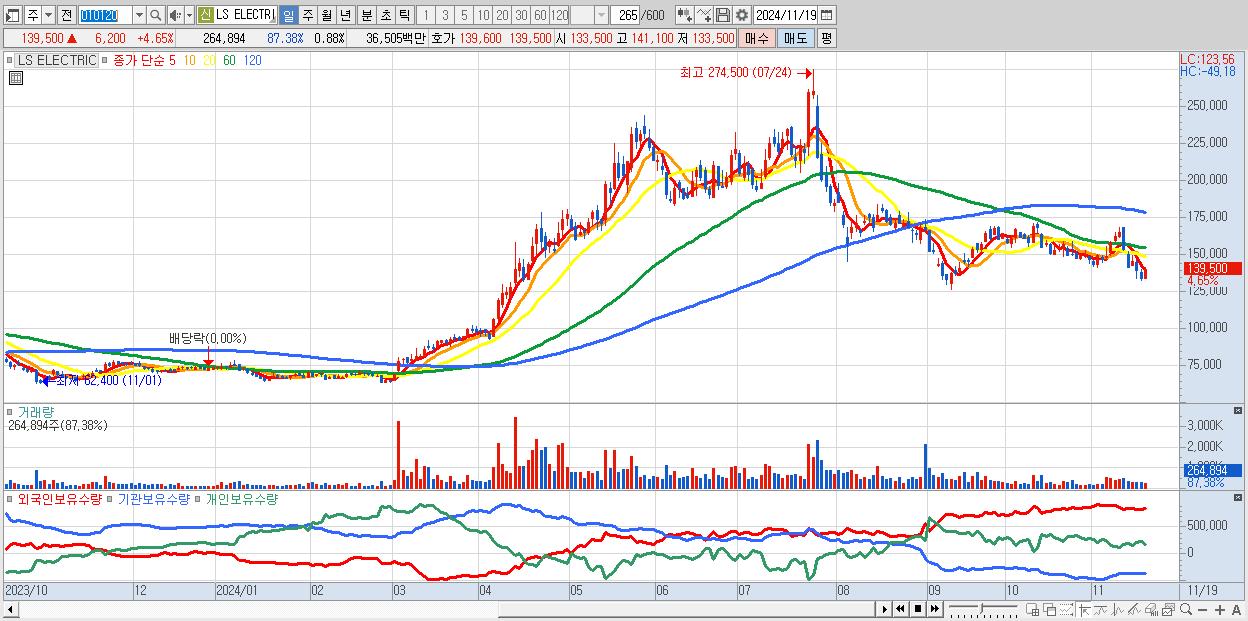Select the 30 interval button

coord(521,15)
